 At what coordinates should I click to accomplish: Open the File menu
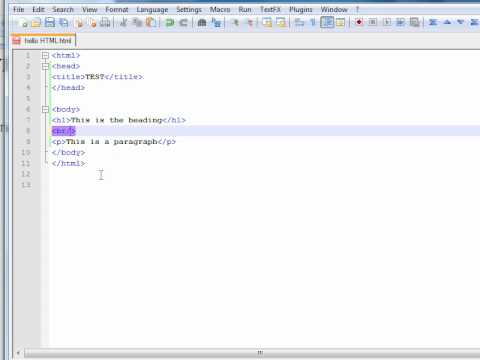click(18, 9)
